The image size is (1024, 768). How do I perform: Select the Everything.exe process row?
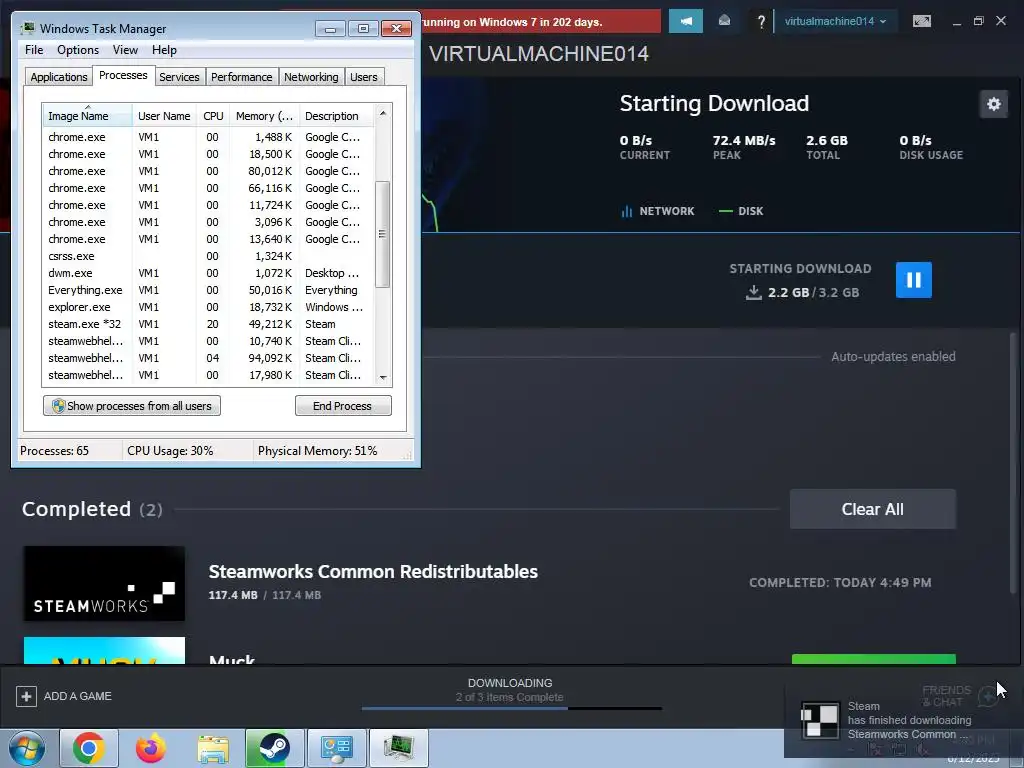(209, 290)
